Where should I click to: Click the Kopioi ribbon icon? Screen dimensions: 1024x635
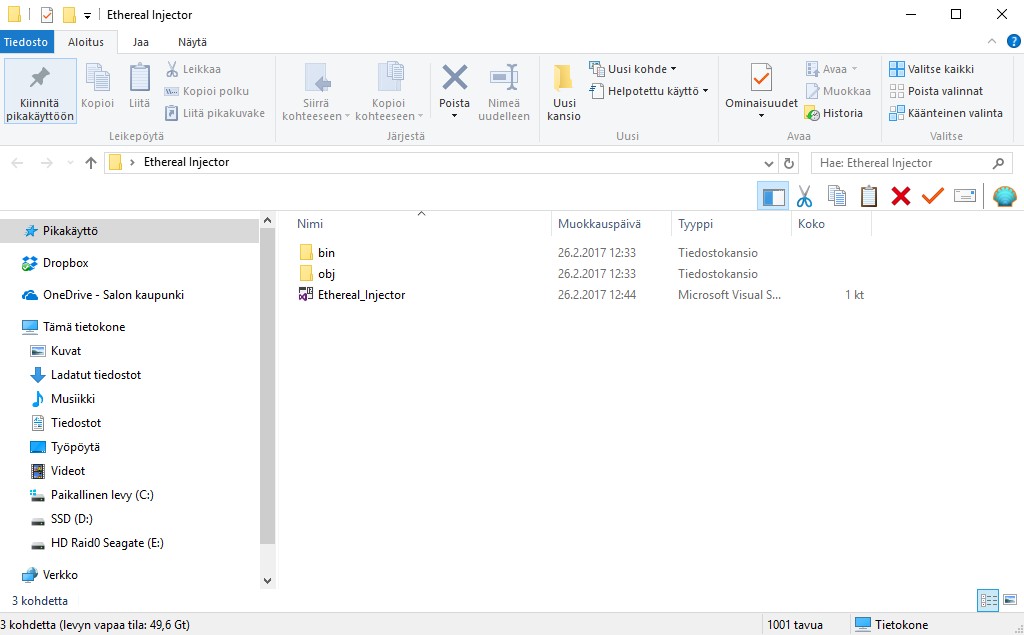click(97, 86)
